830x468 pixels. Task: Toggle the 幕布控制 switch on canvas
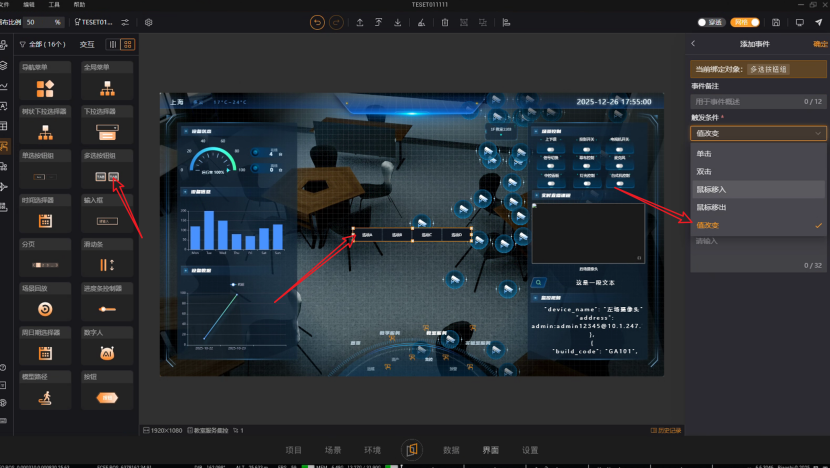click(587, 166)
